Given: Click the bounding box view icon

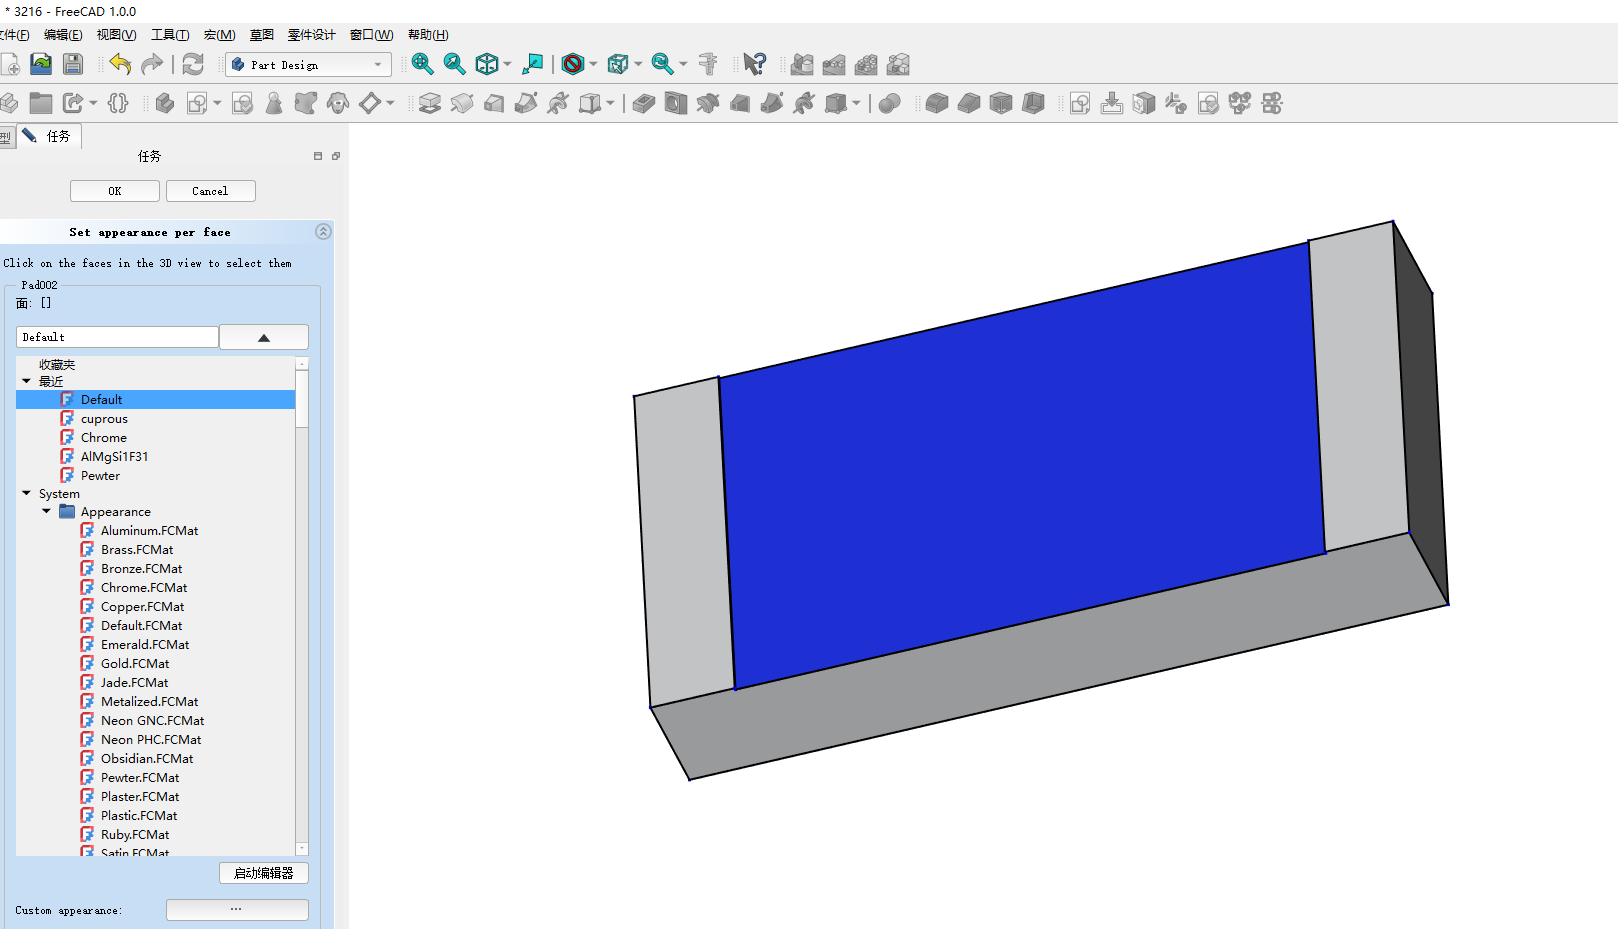Looking at the screenshot, I should pyautogui.click(x=618, y=64).
